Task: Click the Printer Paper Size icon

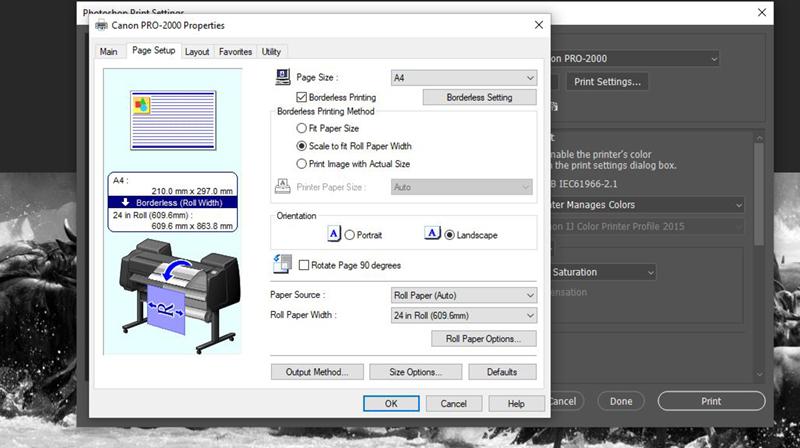Action: [282, 186]
